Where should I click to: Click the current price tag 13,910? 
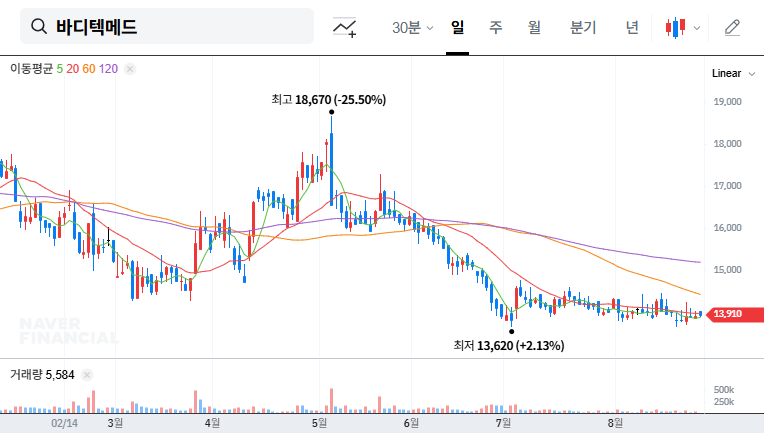click(735, 314)
